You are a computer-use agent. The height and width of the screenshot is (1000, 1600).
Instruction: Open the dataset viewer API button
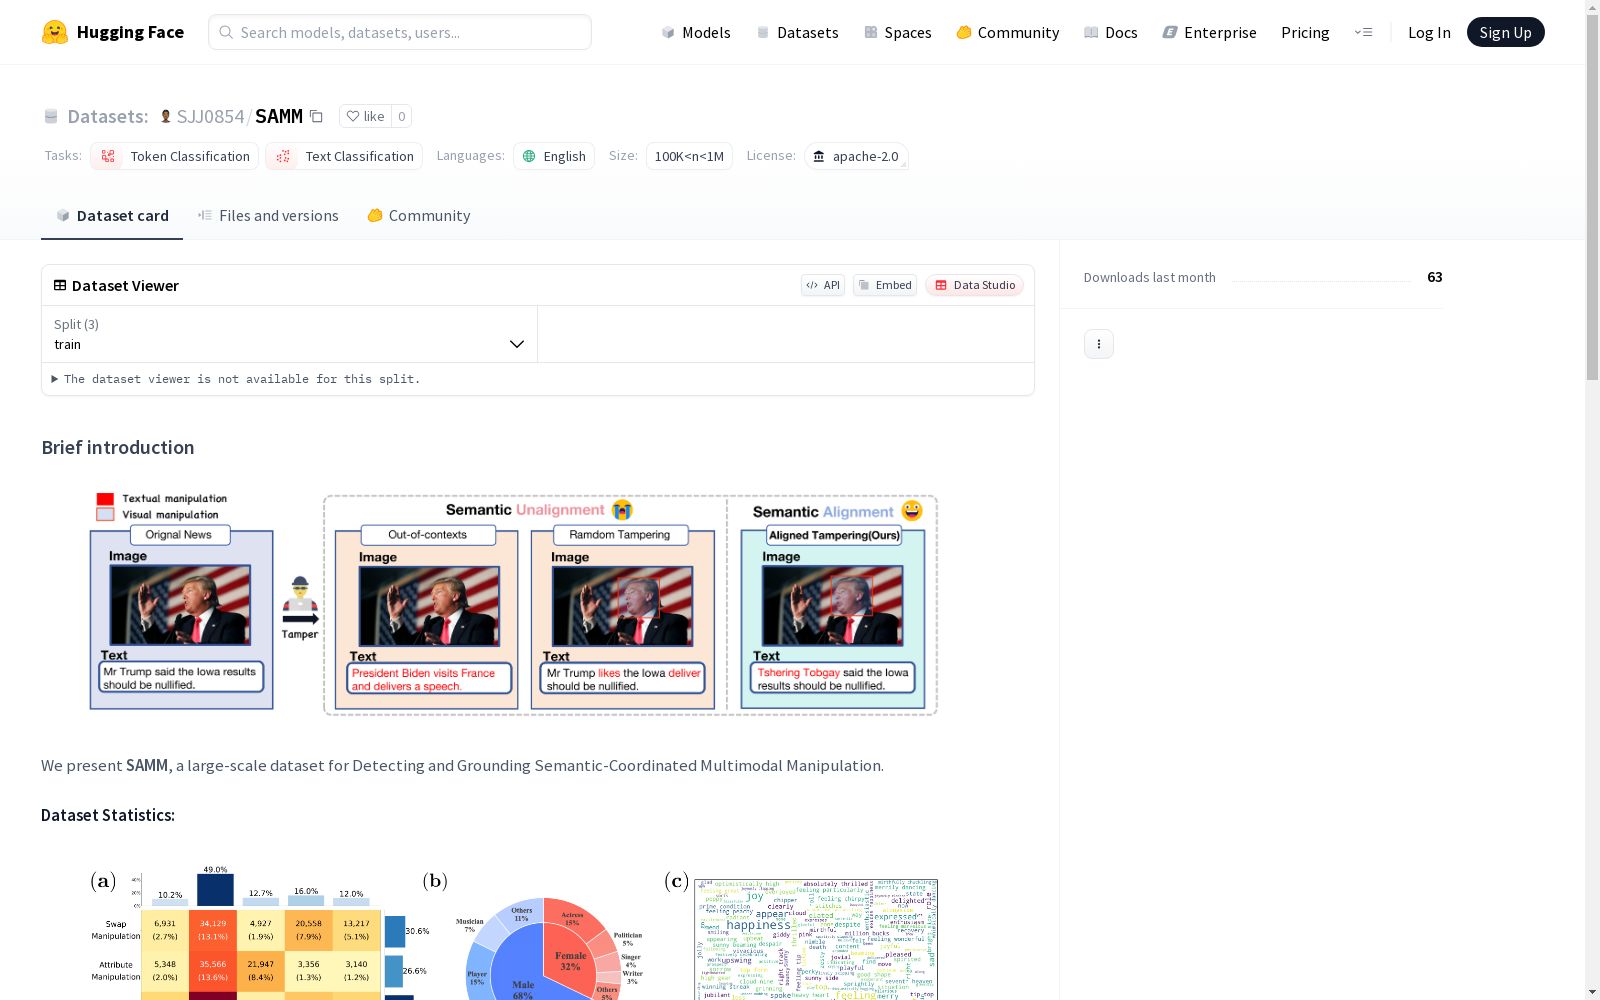823,285
